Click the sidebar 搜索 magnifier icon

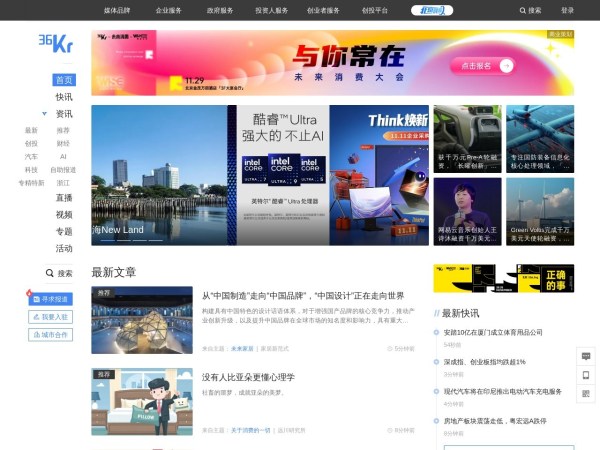[x=50, y=273]
